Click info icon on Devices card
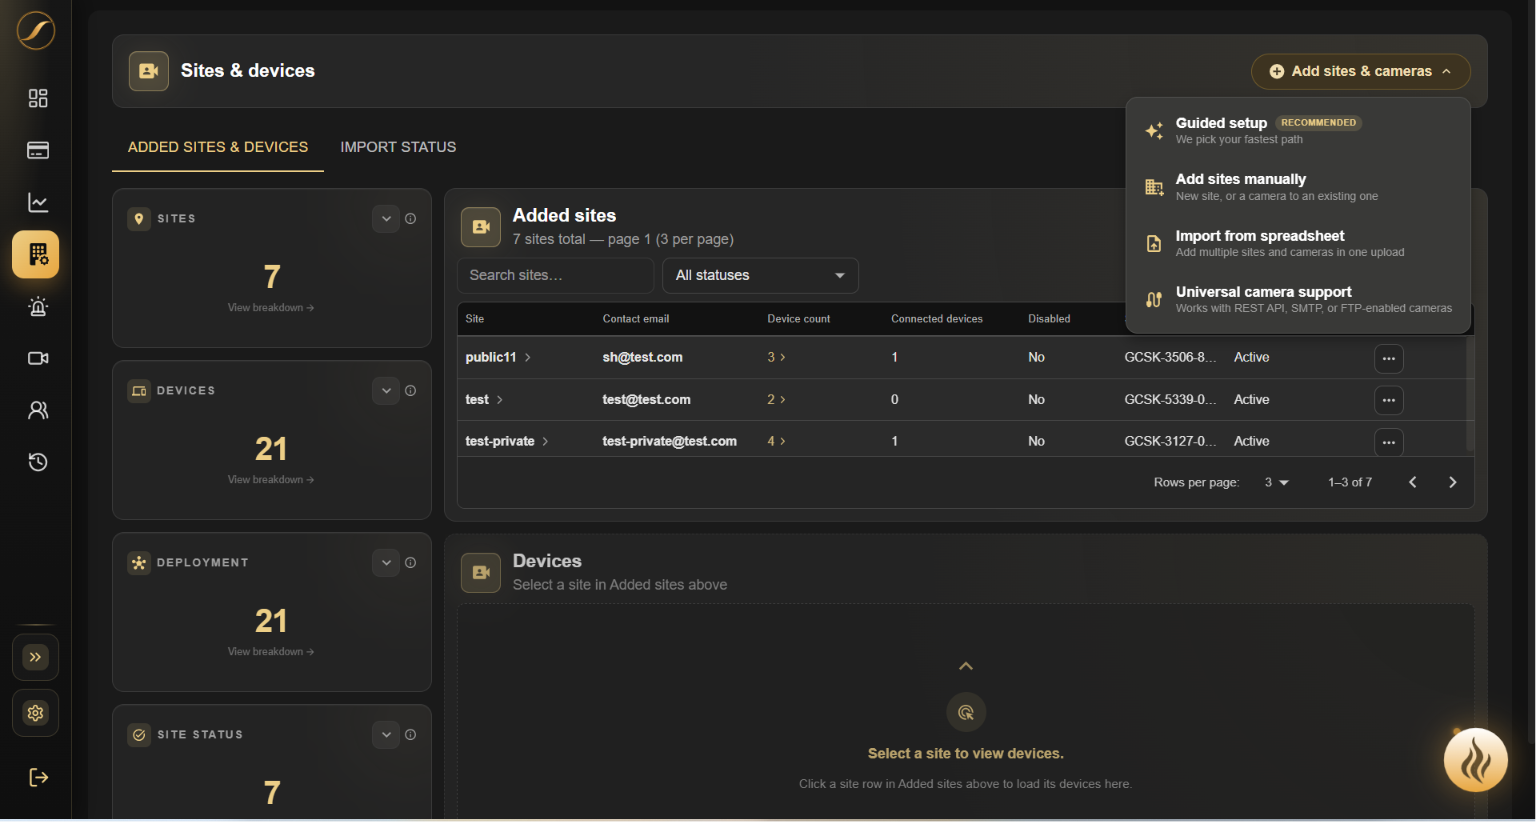The width and height of the screenshot is (1536, 822). pyautogui.click(x=410, y=391)
